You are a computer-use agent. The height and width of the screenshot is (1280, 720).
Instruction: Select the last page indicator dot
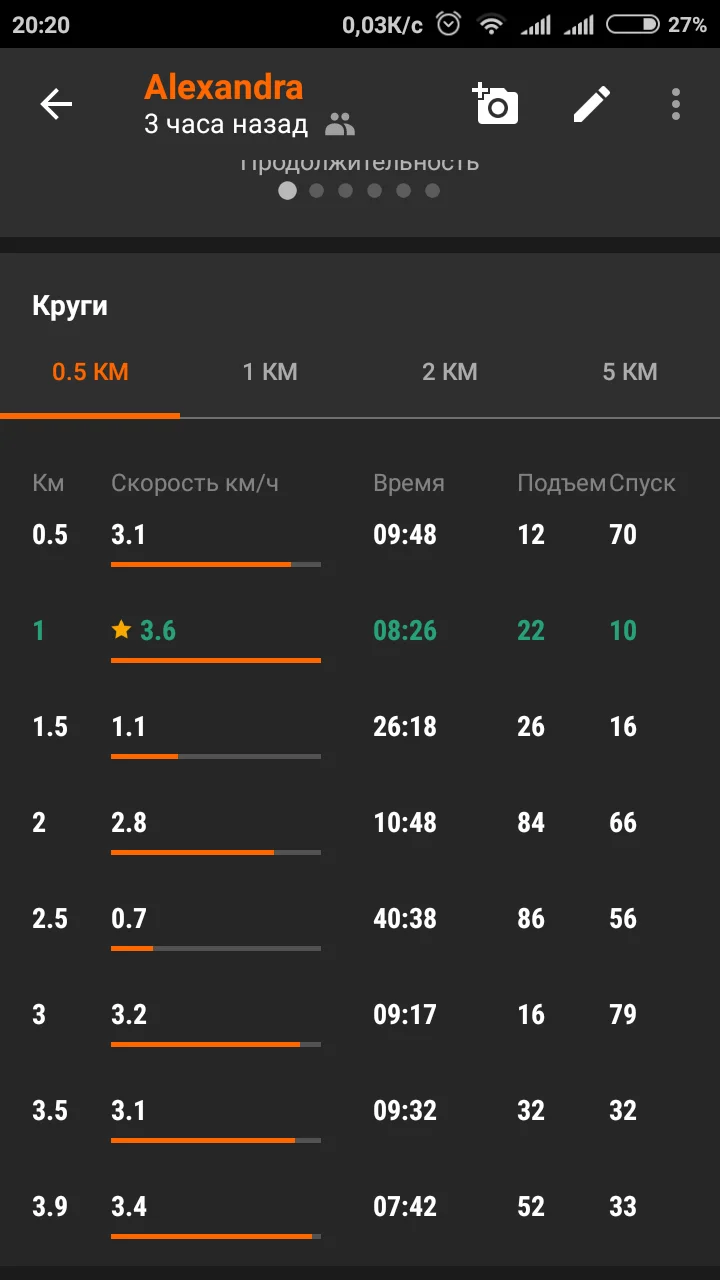click(x=432, y=191)
